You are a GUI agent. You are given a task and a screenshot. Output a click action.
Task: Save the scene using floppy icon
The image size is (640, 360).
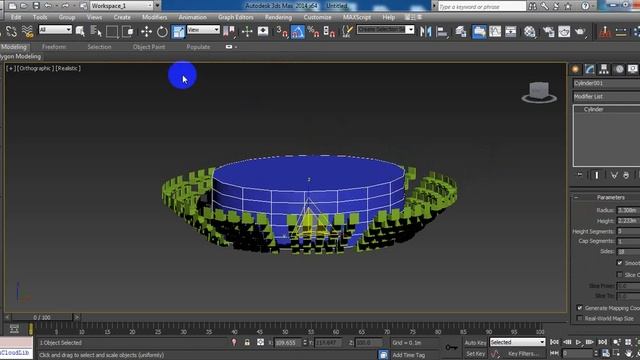click(x=36, y=6)
